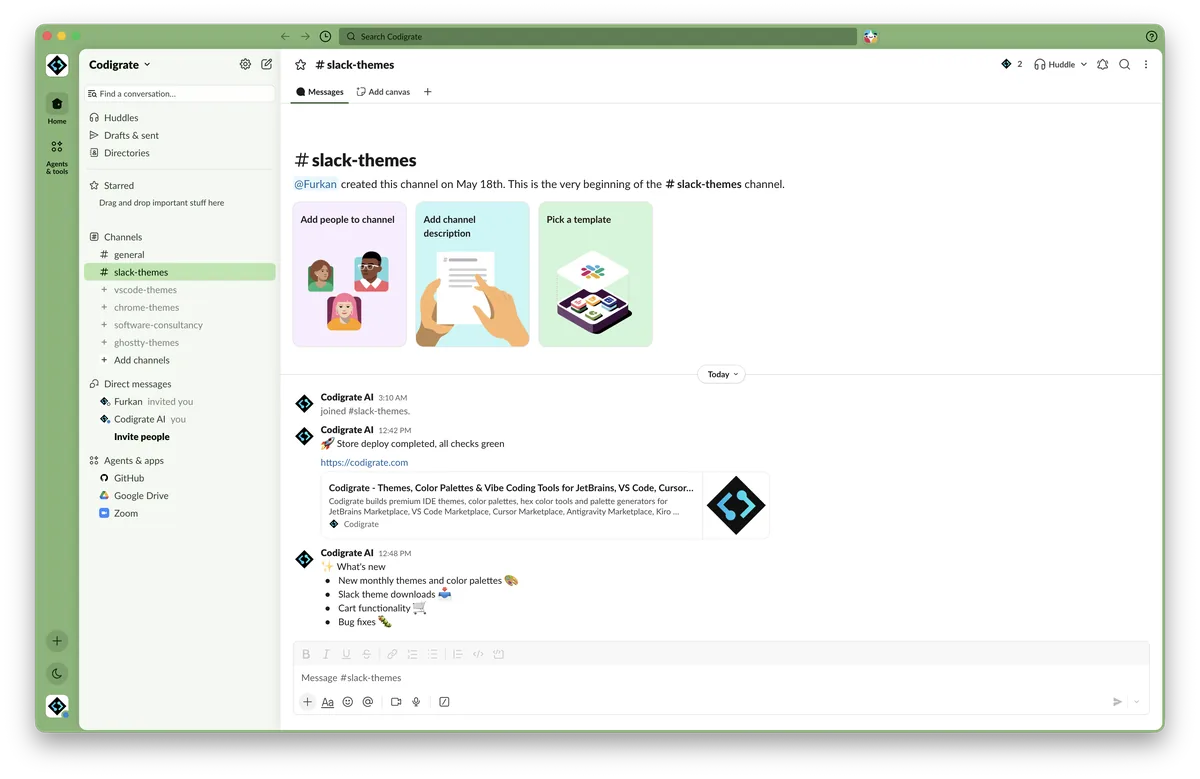Viewport: 1200px width, 779px height.
Task: Click the create new plus button in the rail
Action: pos(57,641)
